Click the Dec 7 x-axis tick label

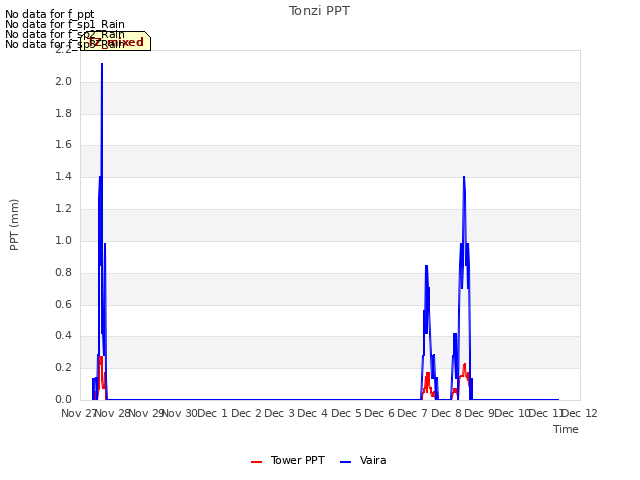413,413
